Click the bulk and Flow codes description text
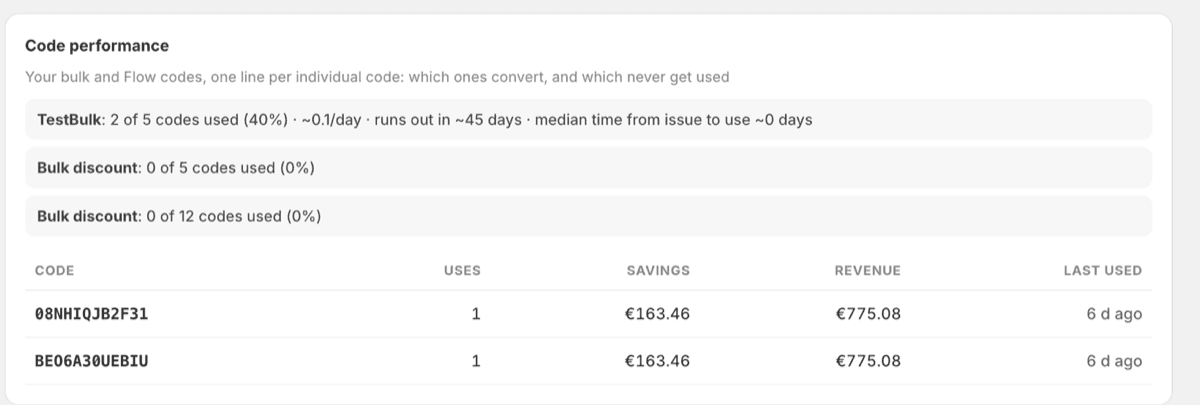The width and height of the screenshot is (1200, 405). coord(377,77)
